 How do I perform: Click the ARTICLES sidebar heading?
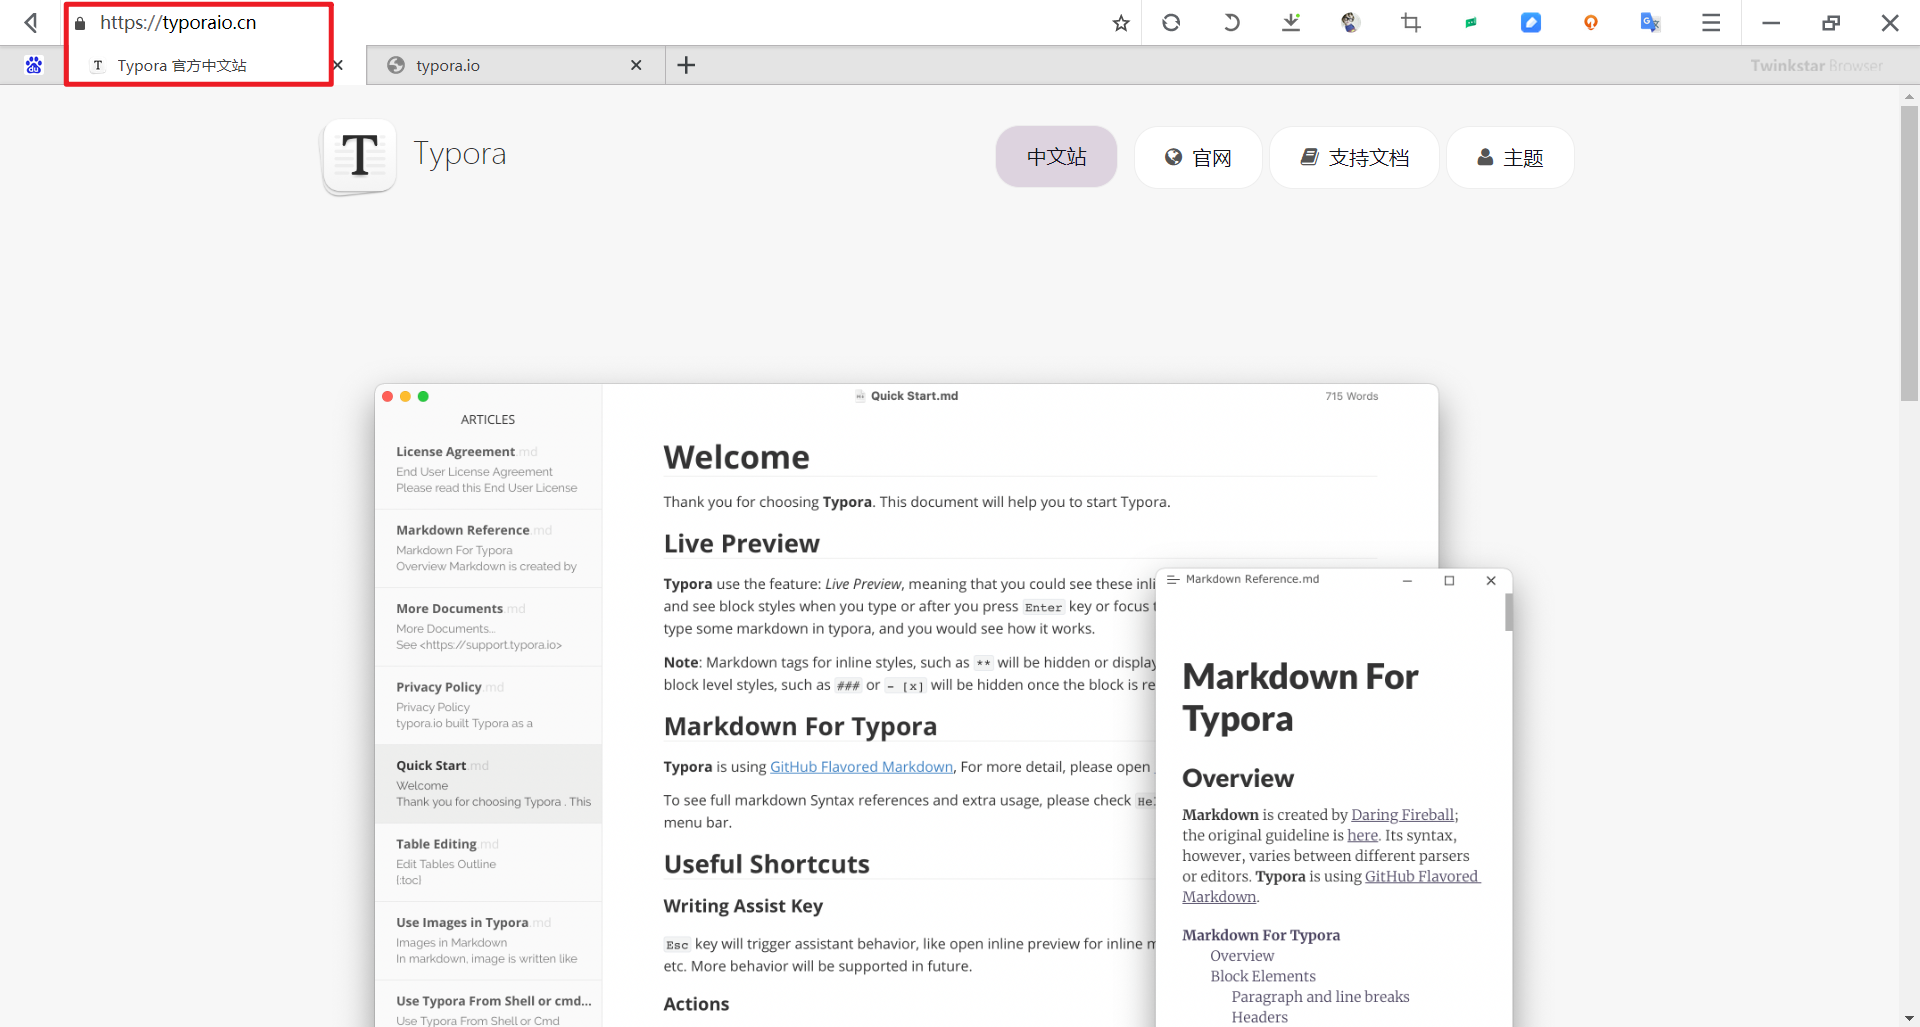click(488, 419)
